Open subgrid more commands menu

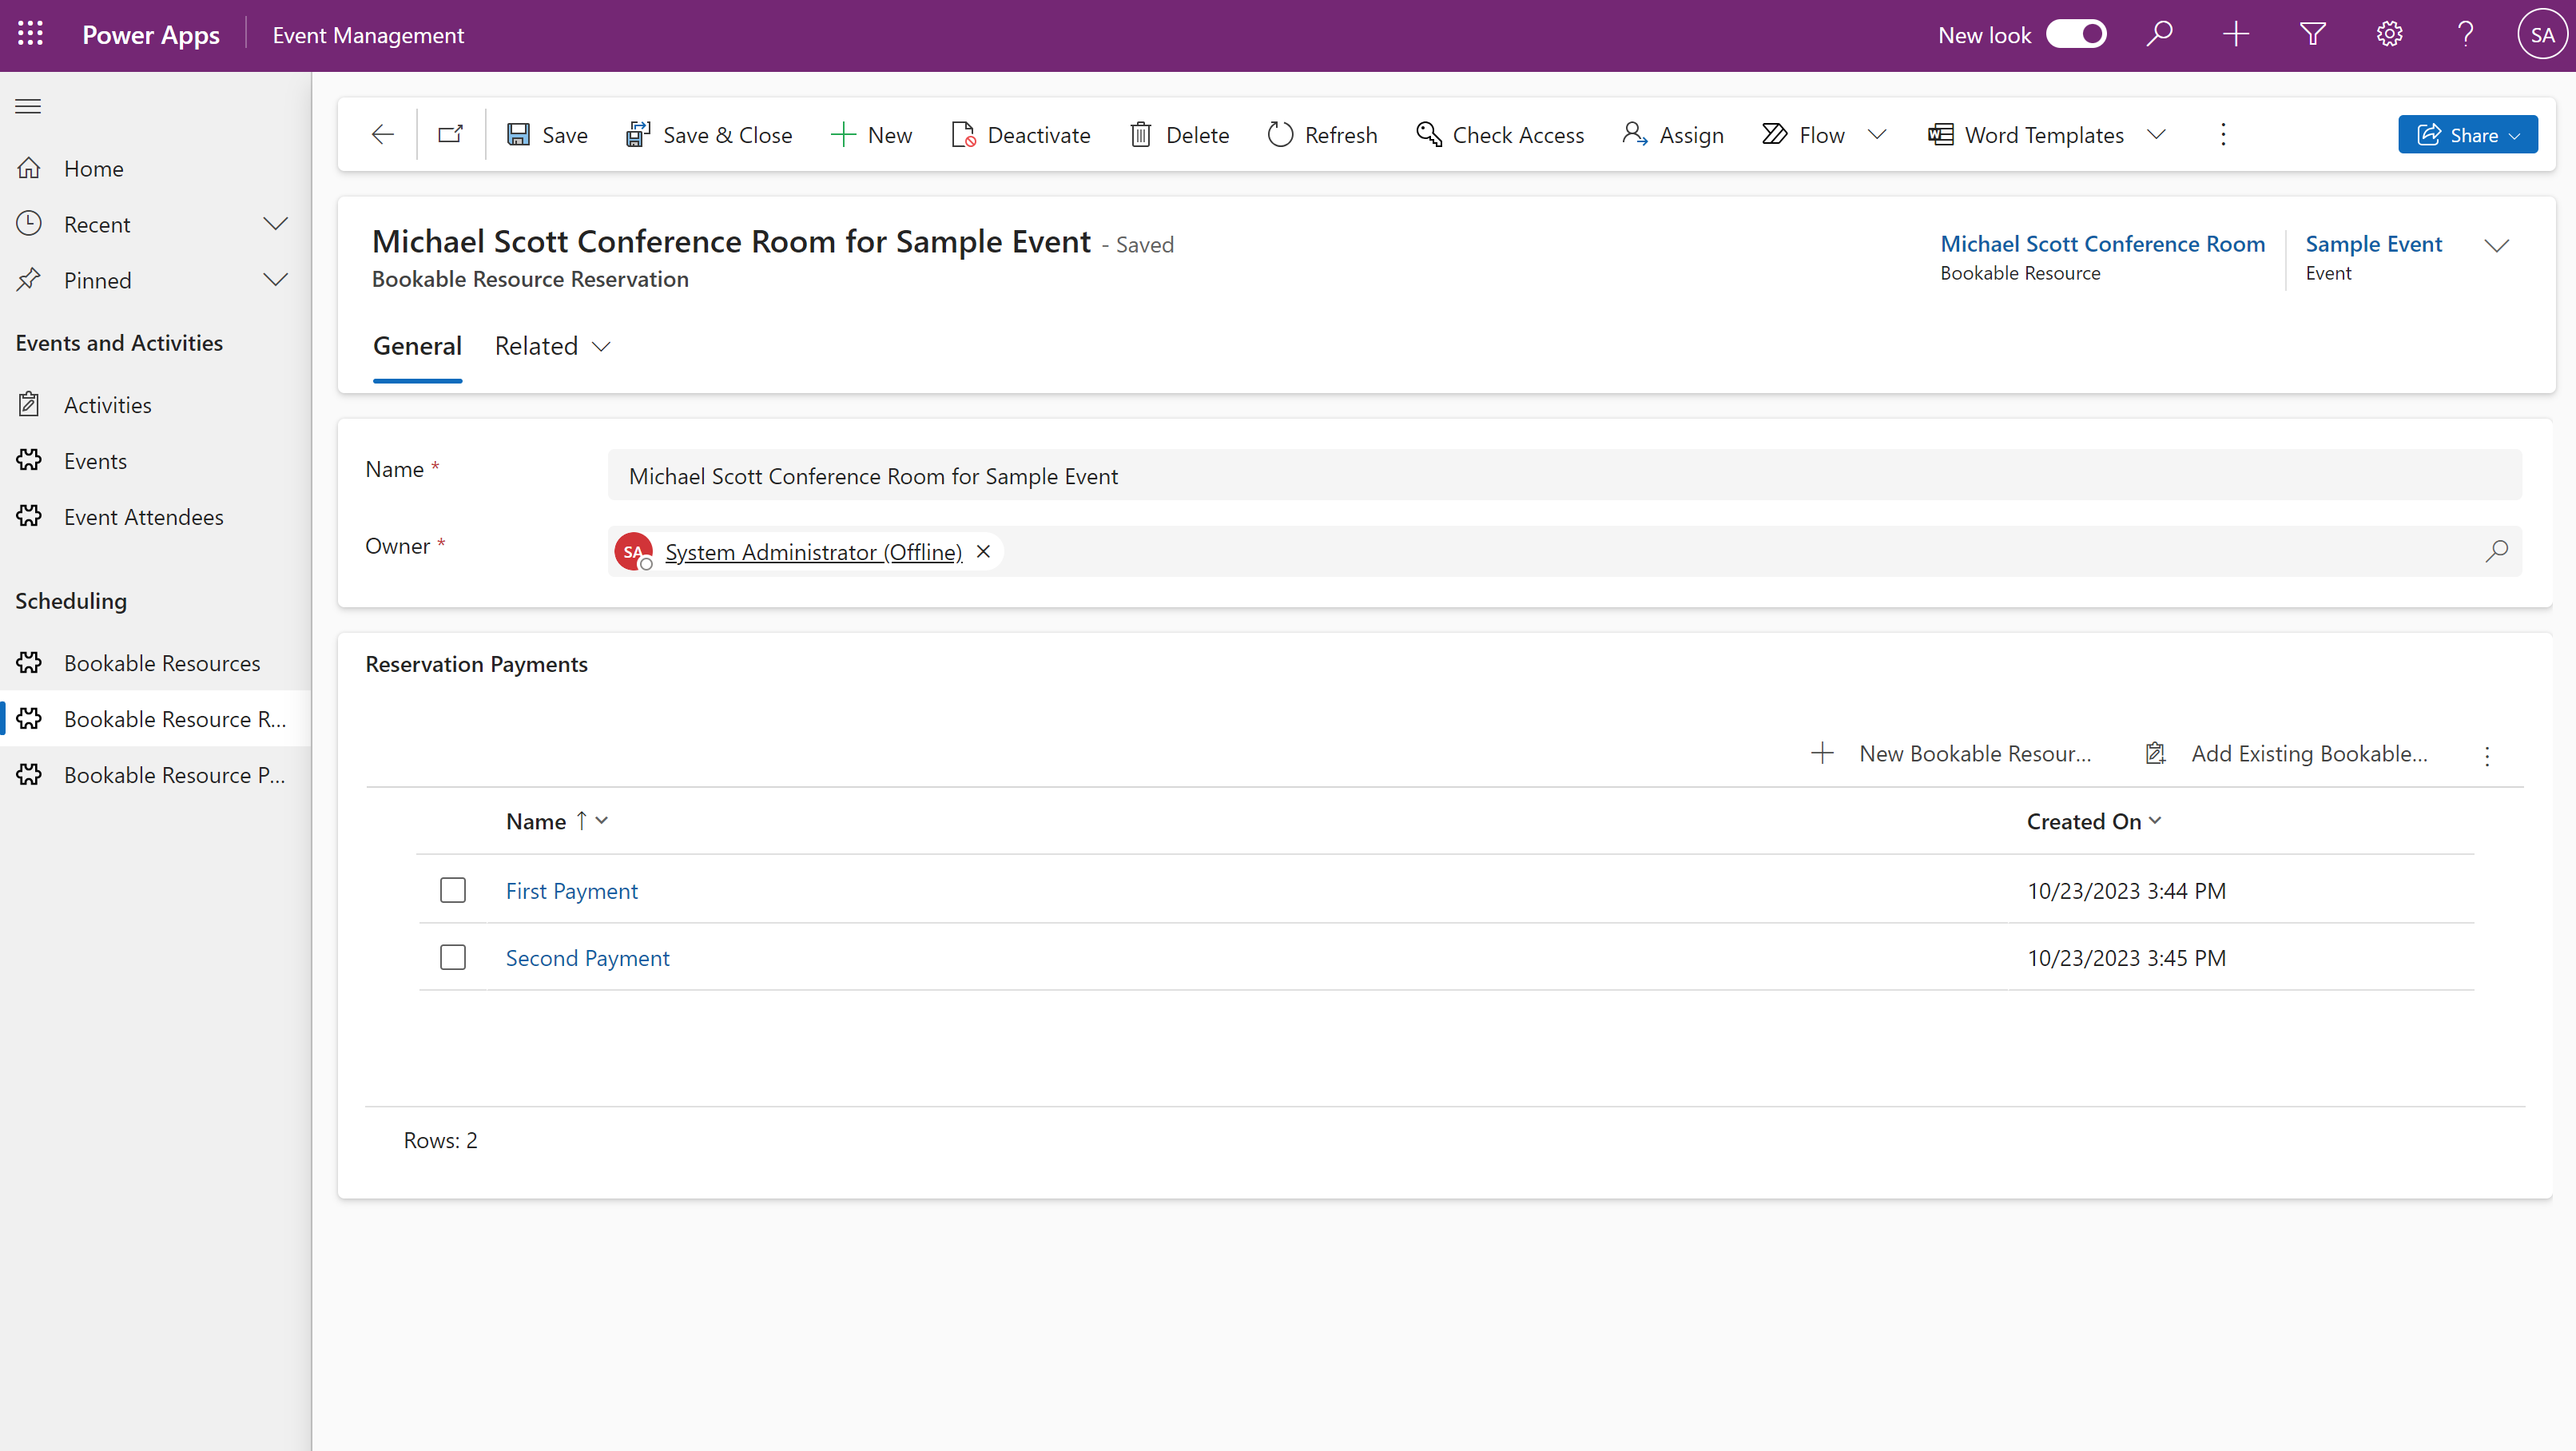[2486, 755]
